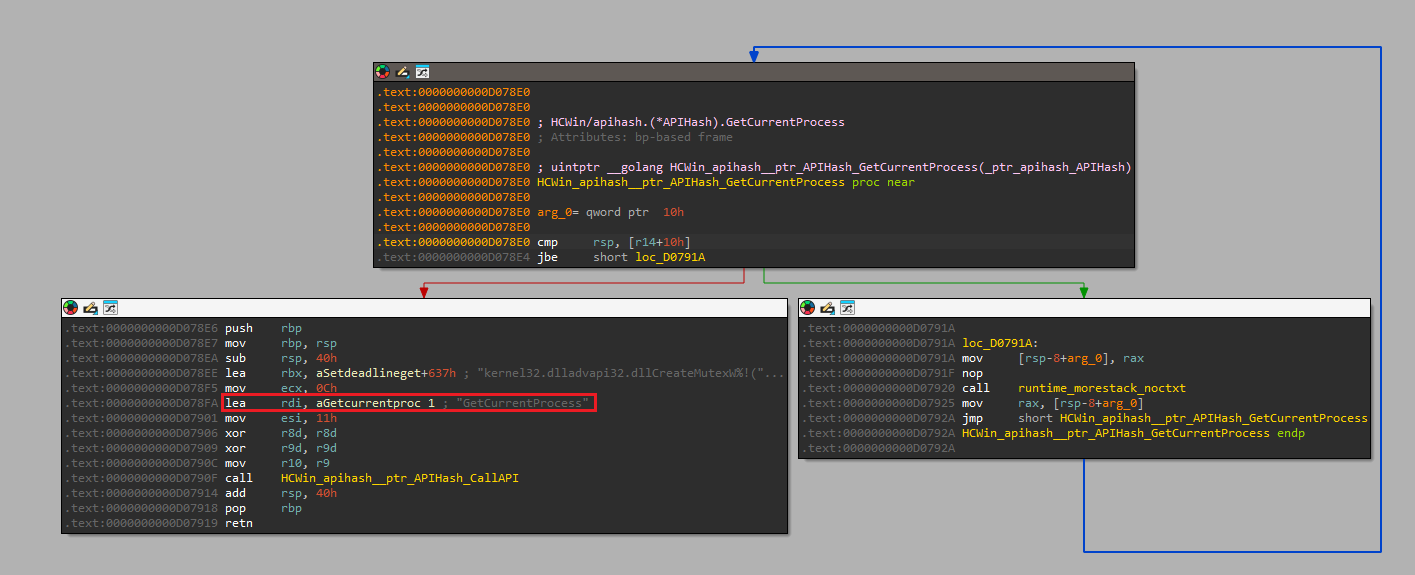1415x575 pixels.
Task: Click the red false-branch edge arrowhead
Action: pyautogui.click(x=424, y=291)
